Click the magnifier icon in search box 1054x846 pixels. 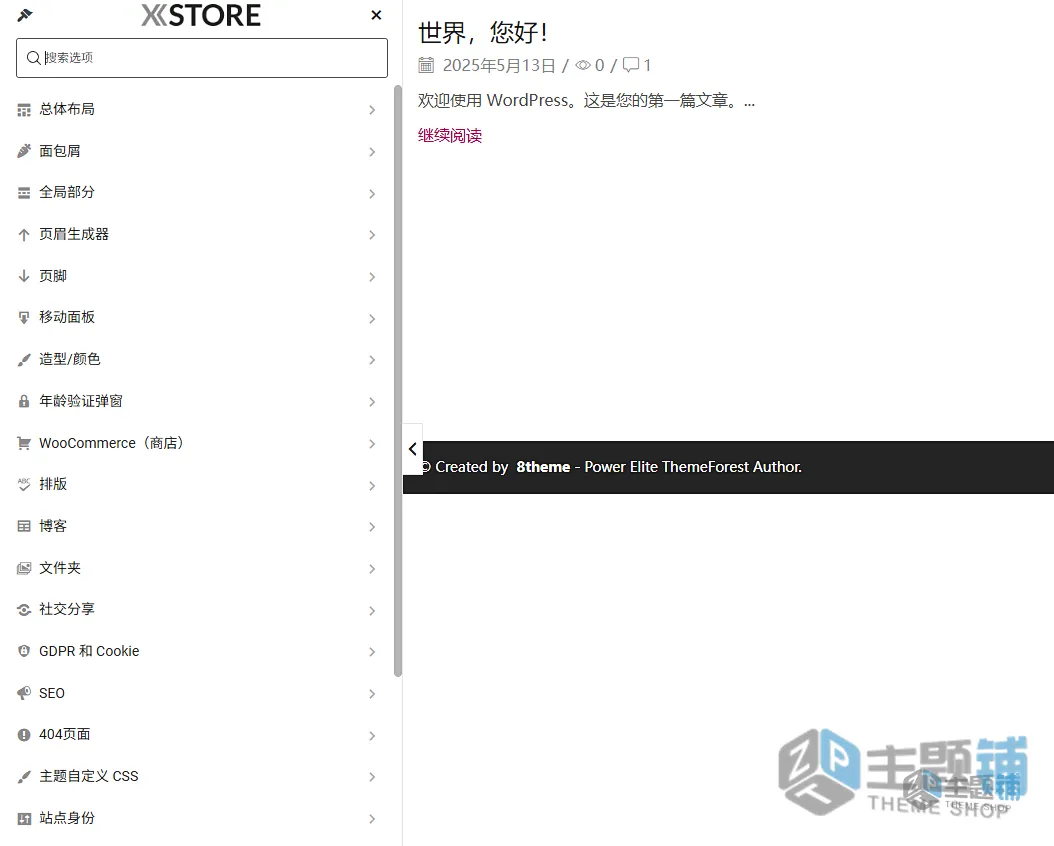click(33, 58)
